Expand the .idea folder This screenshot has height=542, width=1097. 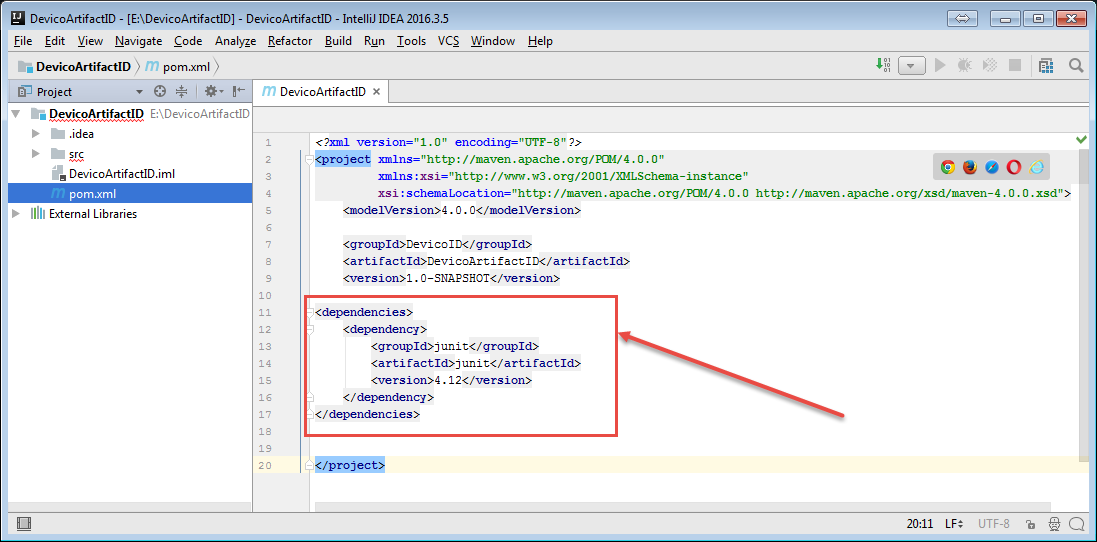[x=36, y=134]
